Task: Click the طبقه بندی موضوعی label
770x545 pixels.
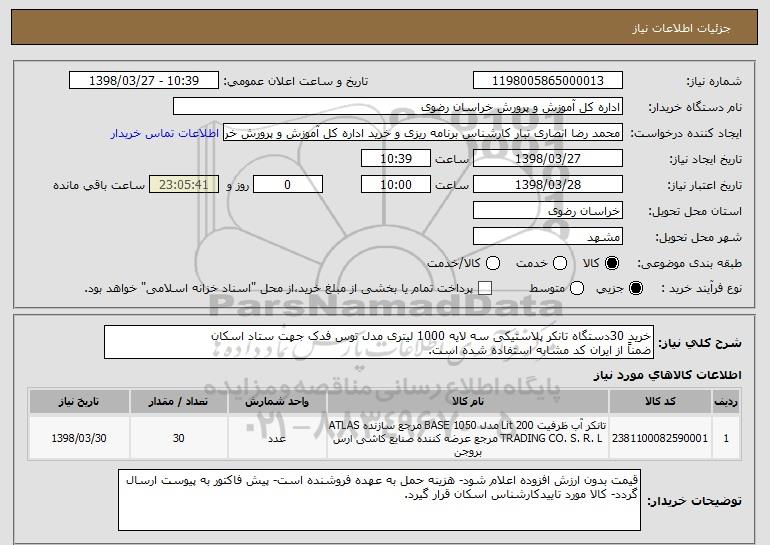Action: [x=689, y=264]
